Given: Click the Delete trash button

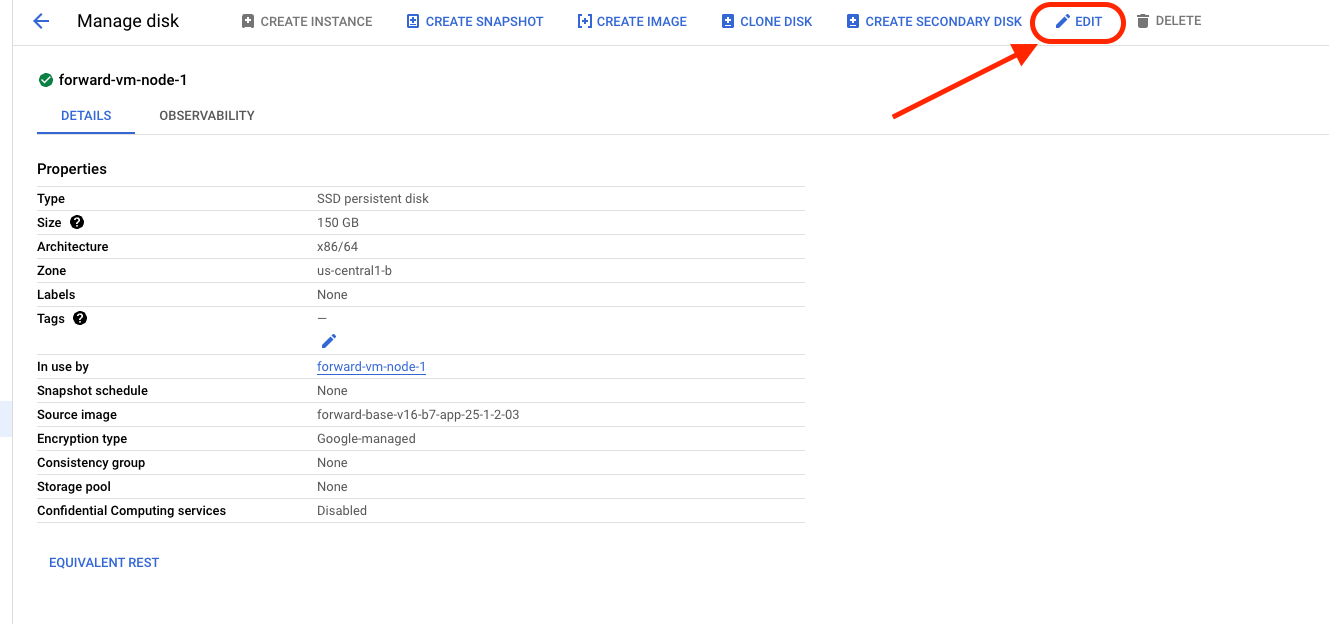Looking at the screenshot, I should coord(1168,21).
